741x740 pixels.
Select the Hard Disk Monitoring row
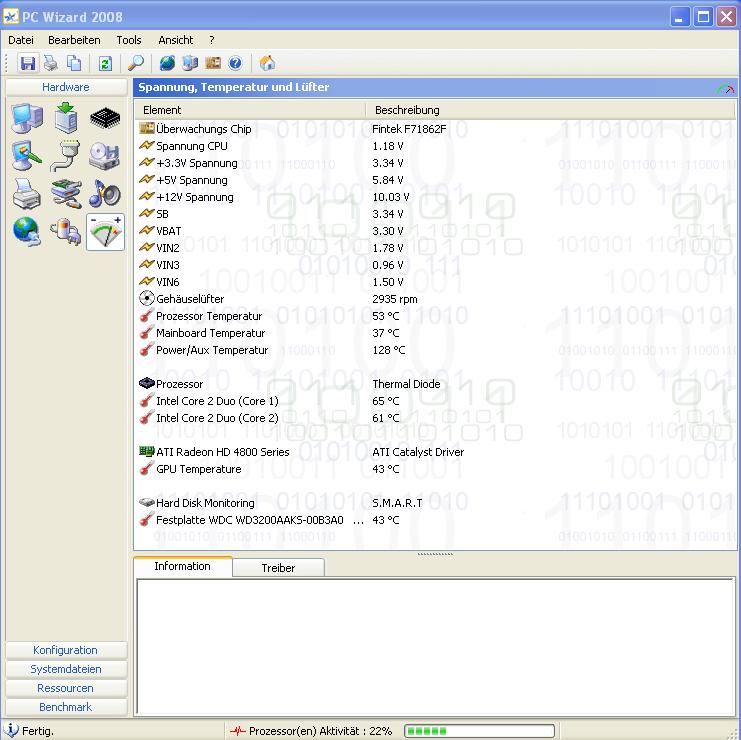click(x=435, y=503)
